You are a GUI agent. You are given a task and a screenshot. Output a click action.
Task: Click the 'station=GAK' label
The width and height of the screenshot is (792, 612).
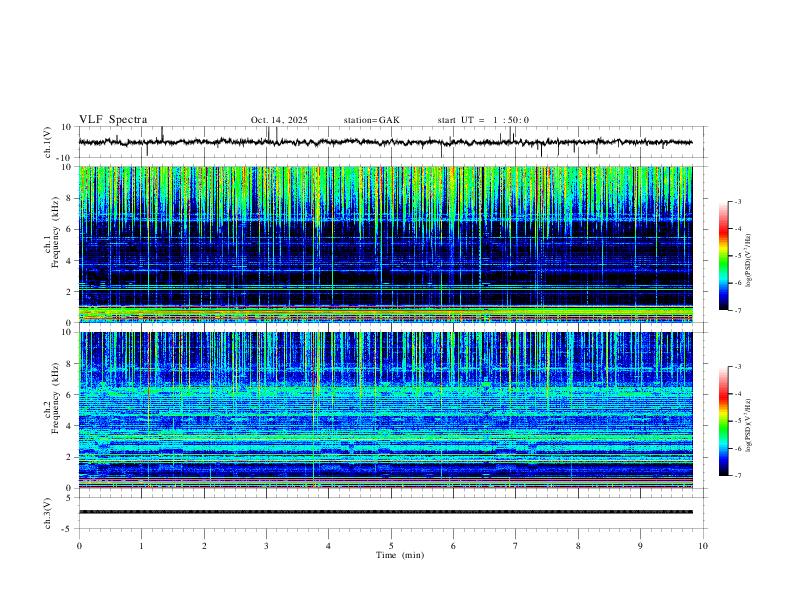point(371,120)
